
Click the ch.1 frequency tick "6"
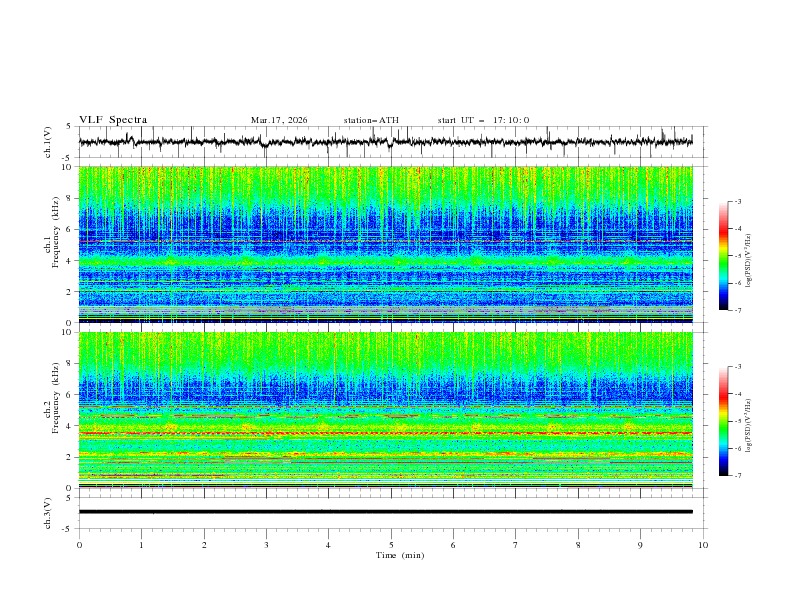(71, 230)
